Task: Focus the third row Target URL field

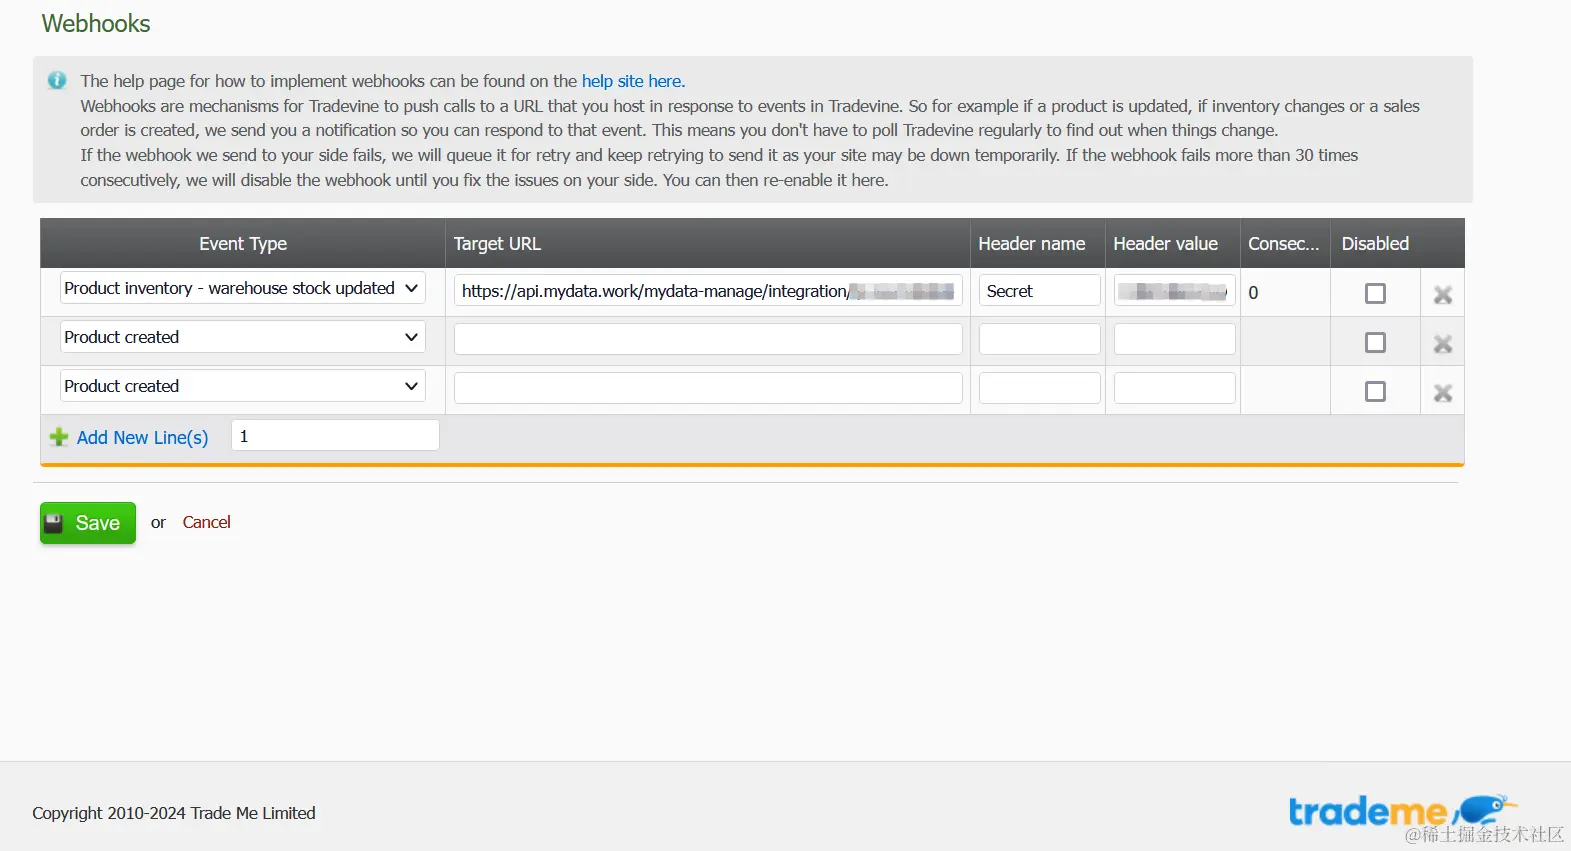Action: 708,388
